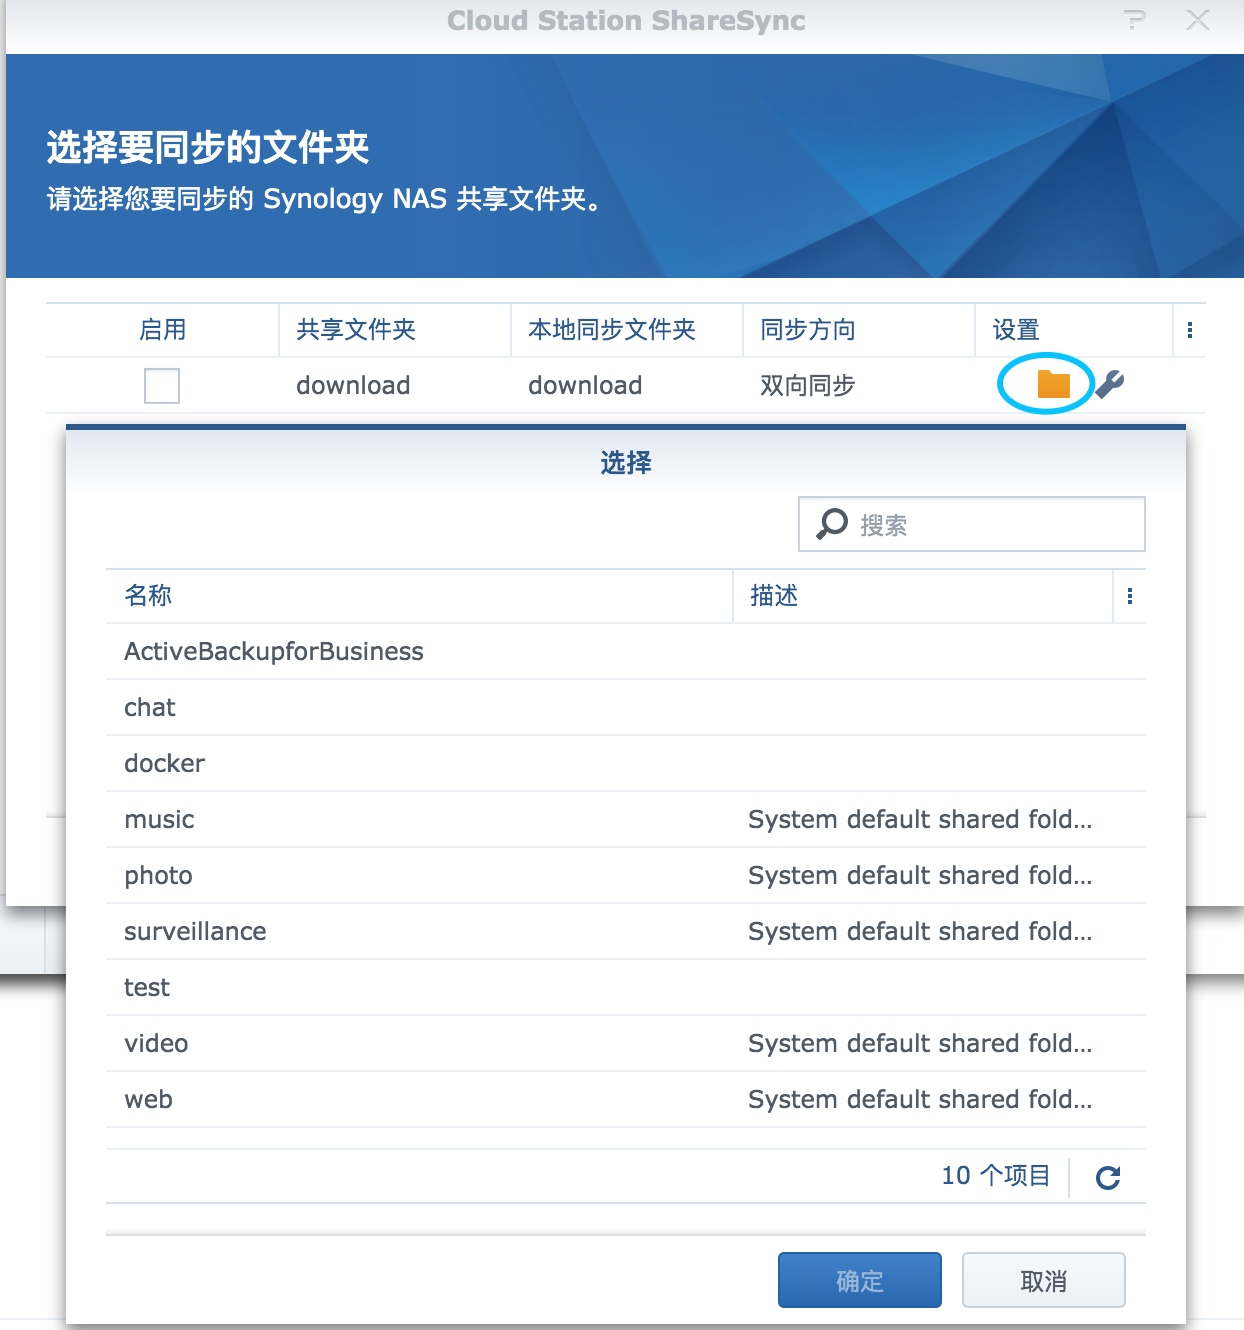Image resolution: width=1244 pixels, height=1330 pixels.
Task: Click the description text in the web row
Action: point(920,1100)
